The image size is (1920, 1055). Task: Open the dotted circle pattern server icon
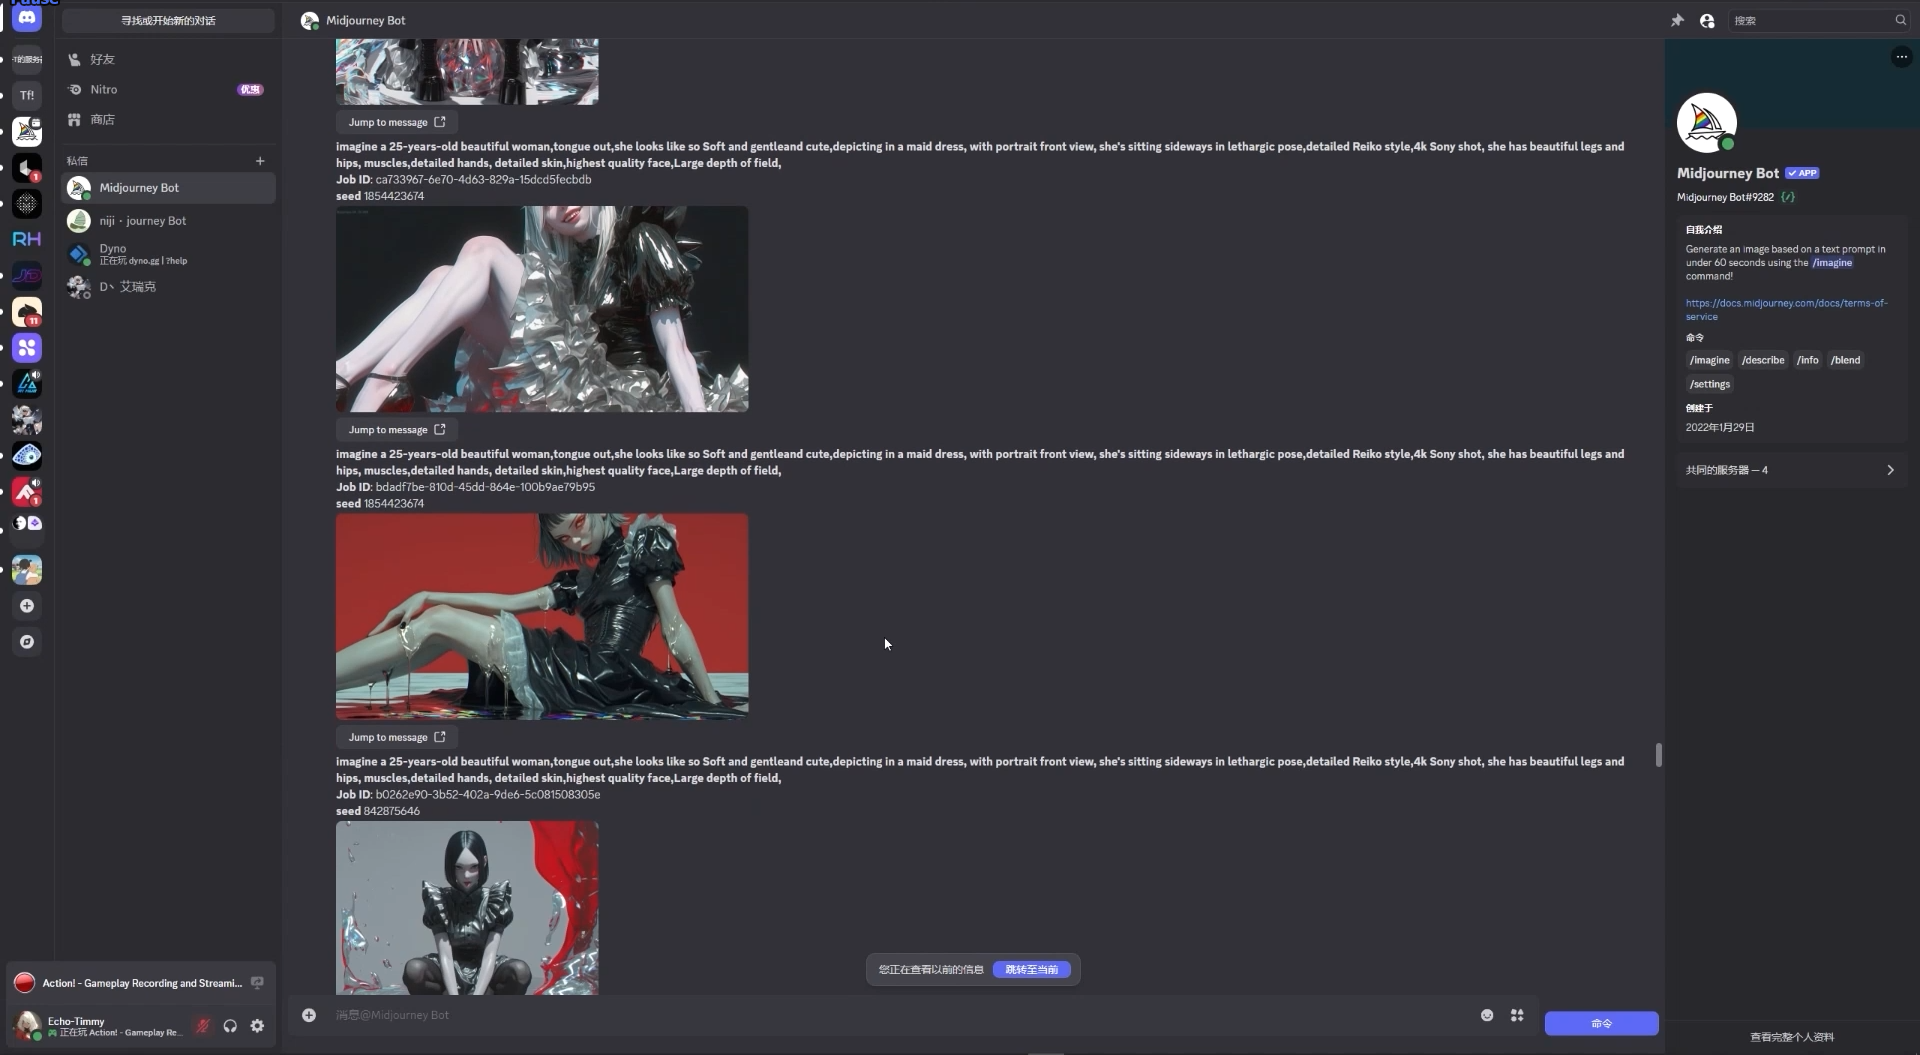point(27,204)
